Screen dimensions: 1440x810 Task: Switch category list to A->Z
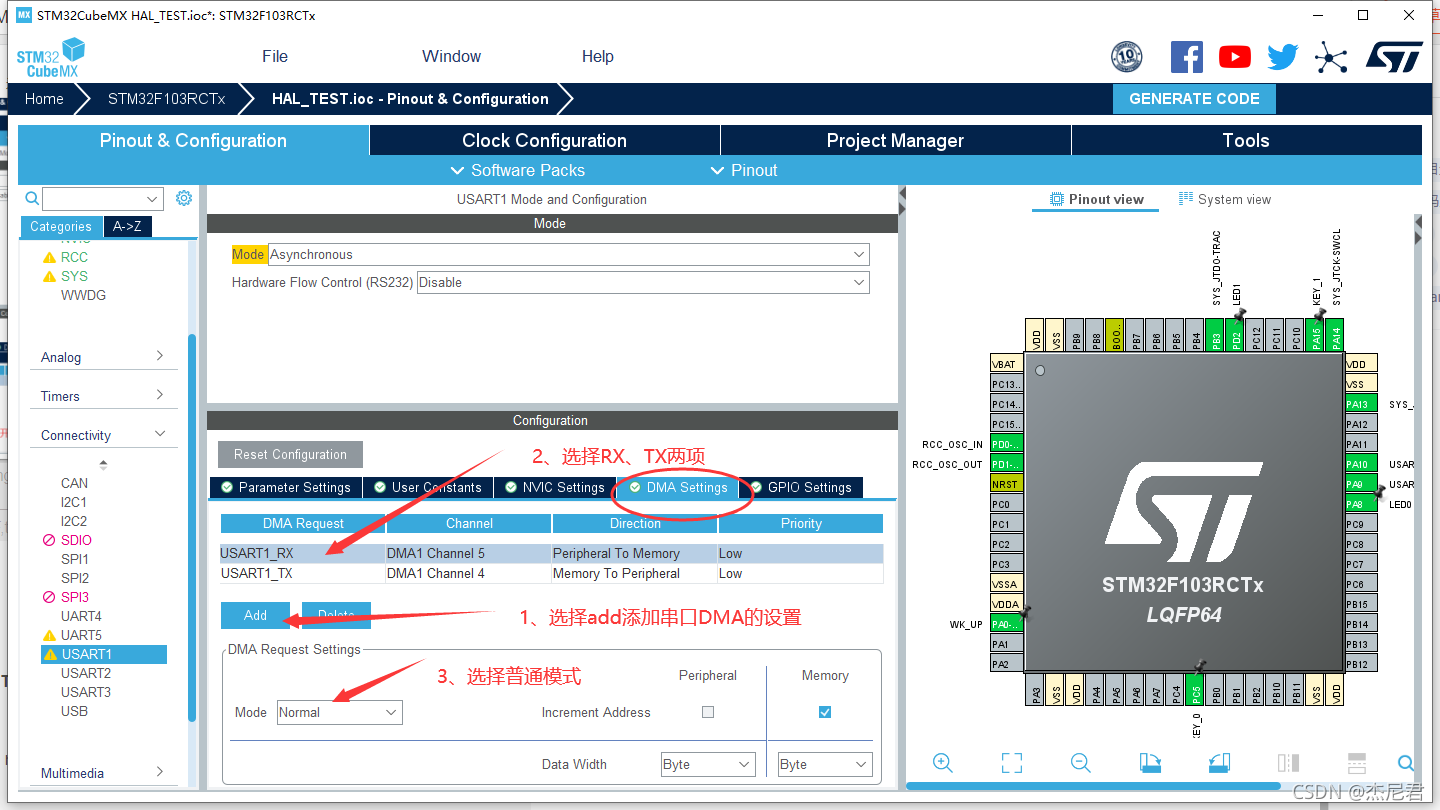point(127,226)
